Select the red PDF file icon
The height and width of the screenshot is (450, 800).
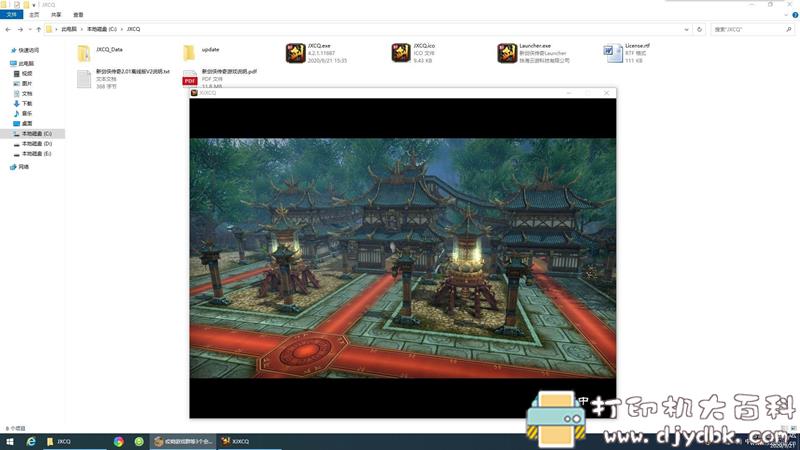click(190, 79)
